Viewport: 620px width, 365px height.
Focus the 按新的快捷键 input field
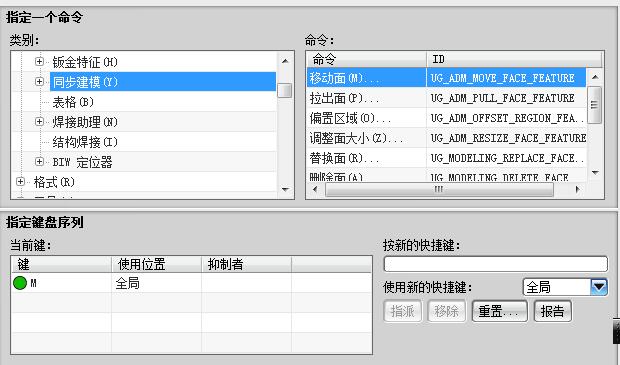point(495,264)
